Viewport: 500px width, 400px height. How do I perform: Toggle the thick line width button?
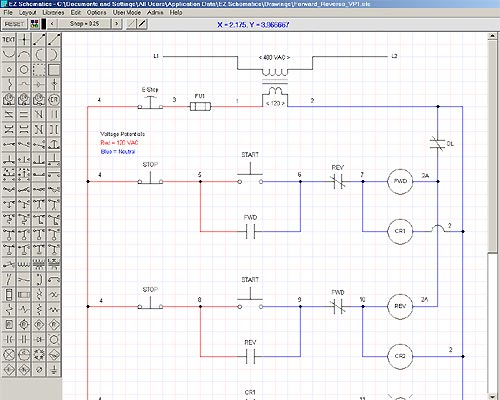click(x=142, y=24)
